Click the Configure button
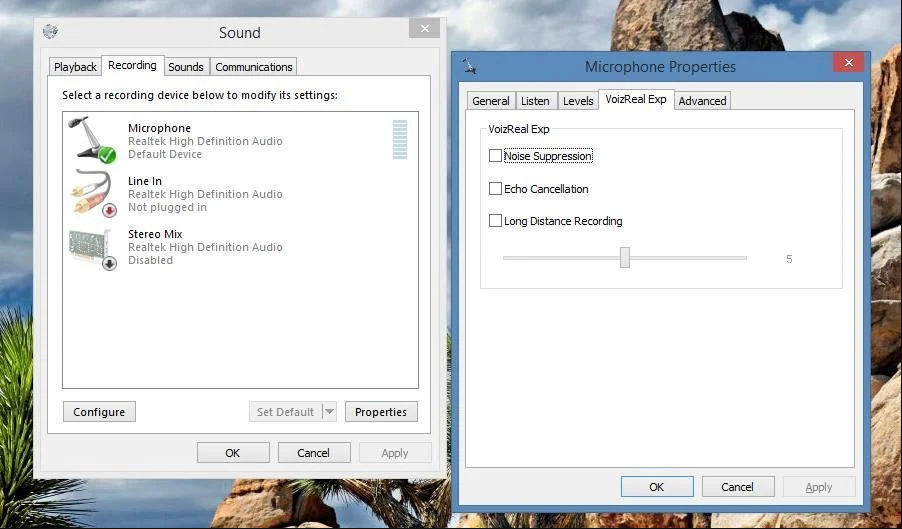Image resolution: width=902 pixels, height=529 pixels. (99, 412)
